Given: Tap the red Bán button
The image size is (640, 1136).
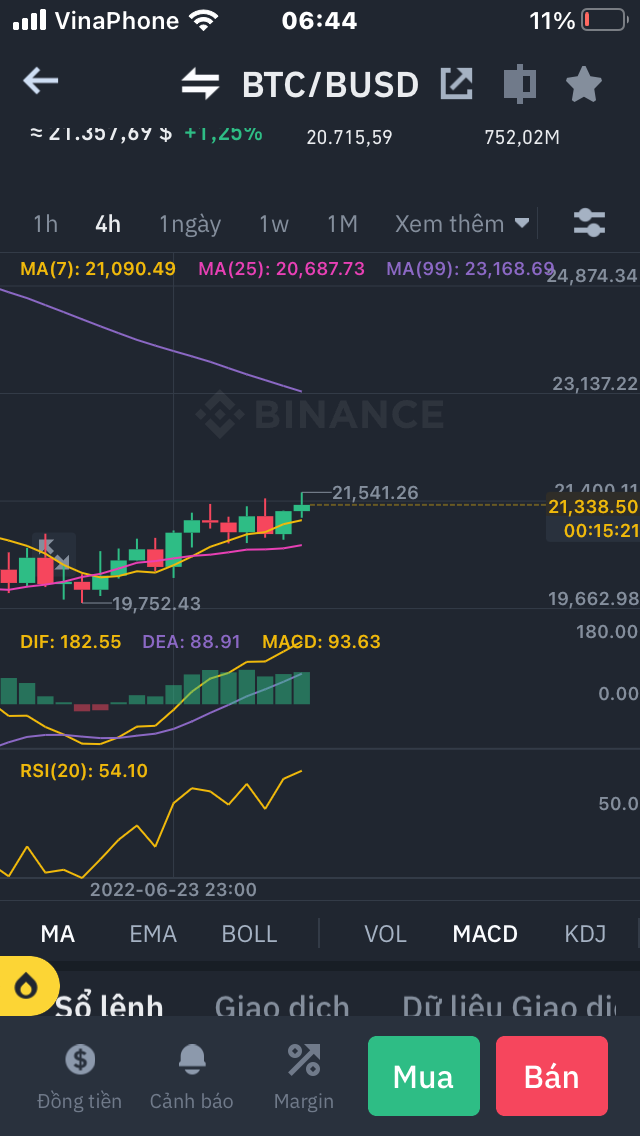Looking at the screenshot, I should coord(552,1076).
